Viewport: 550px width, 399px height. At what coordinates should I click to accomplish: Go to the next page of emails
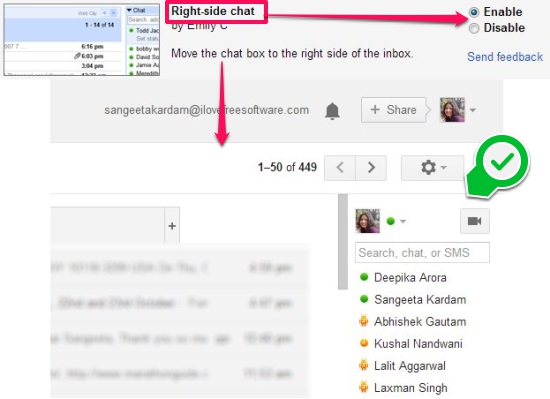pos(371,168)
